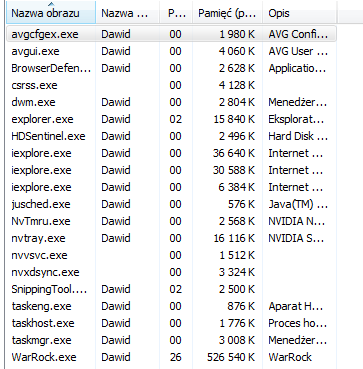
Task: Click the Proces ho... description cell
Action: [x=298, y=323]
